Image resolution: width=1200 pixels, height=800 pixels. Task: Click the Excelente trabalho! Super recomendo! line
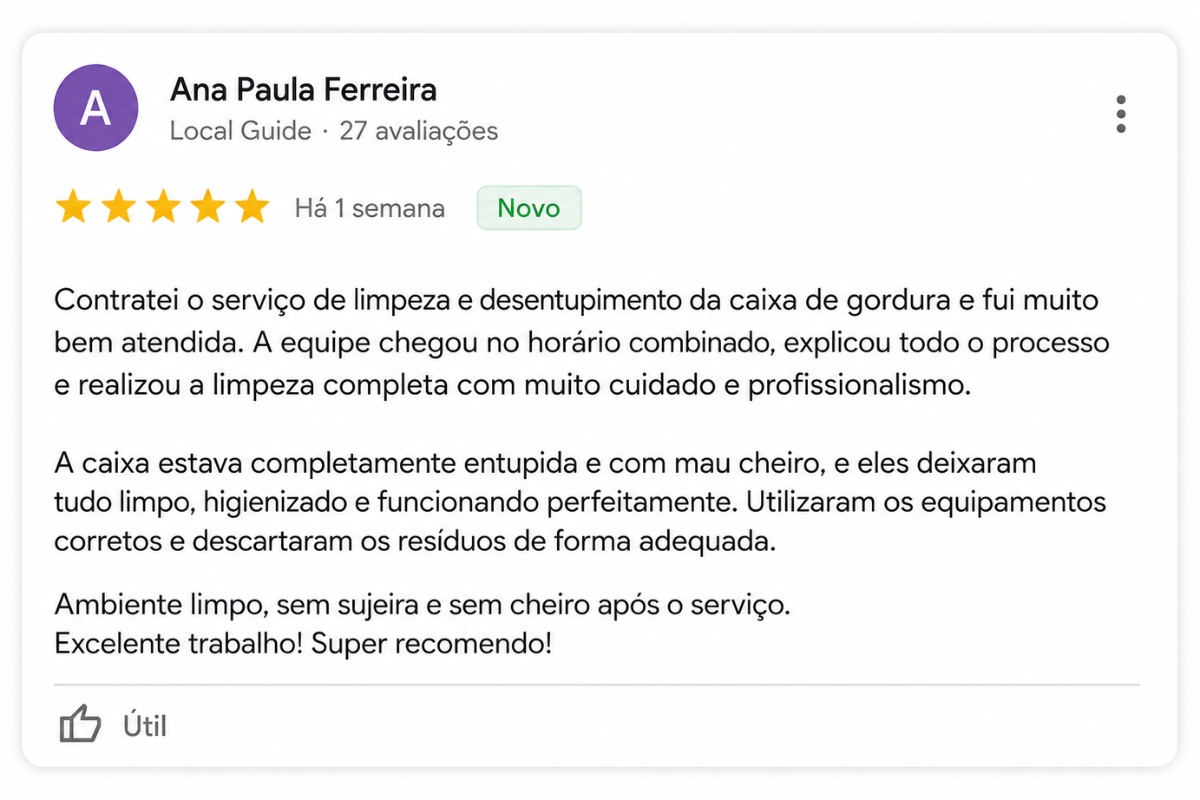click(x=303, y=644)
